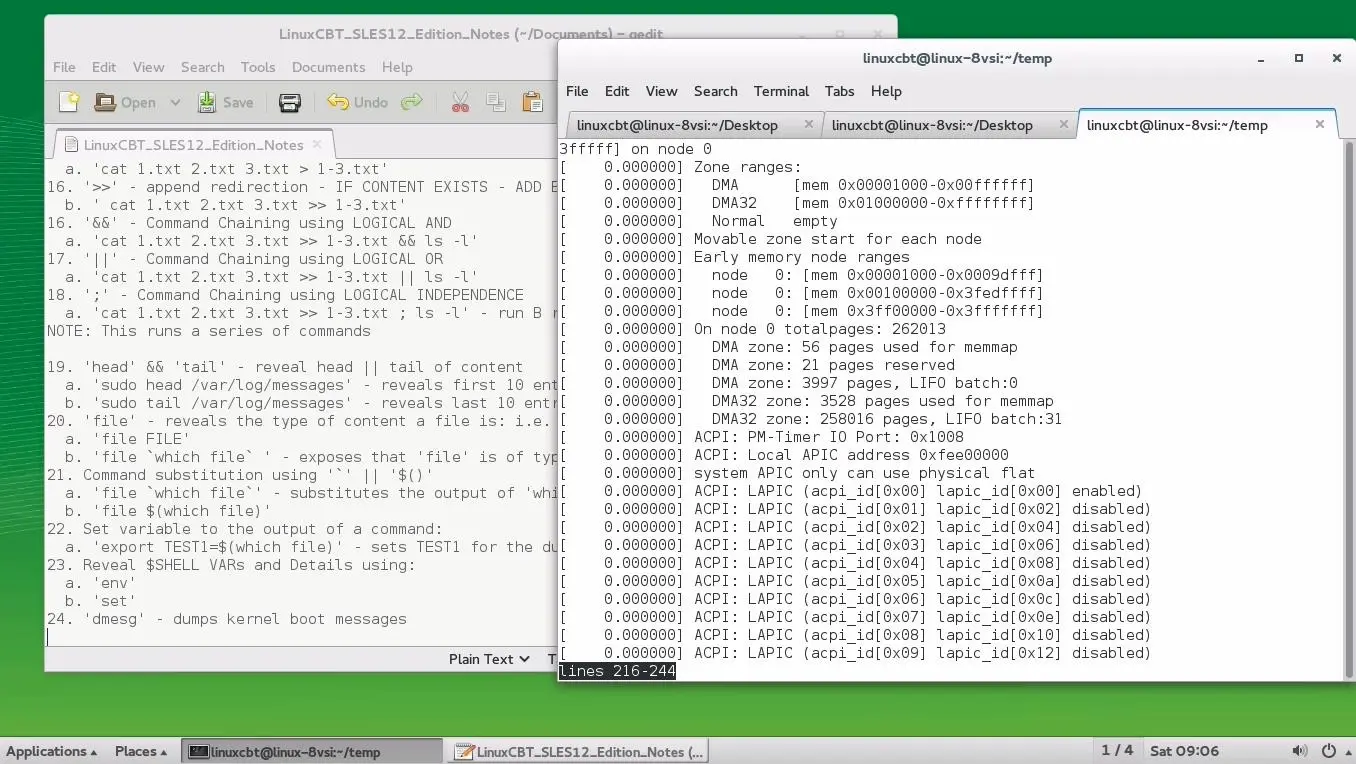Close the second ~/Desktop terminal tab
1356x764 pixels.
click(x=1065, y=125)
